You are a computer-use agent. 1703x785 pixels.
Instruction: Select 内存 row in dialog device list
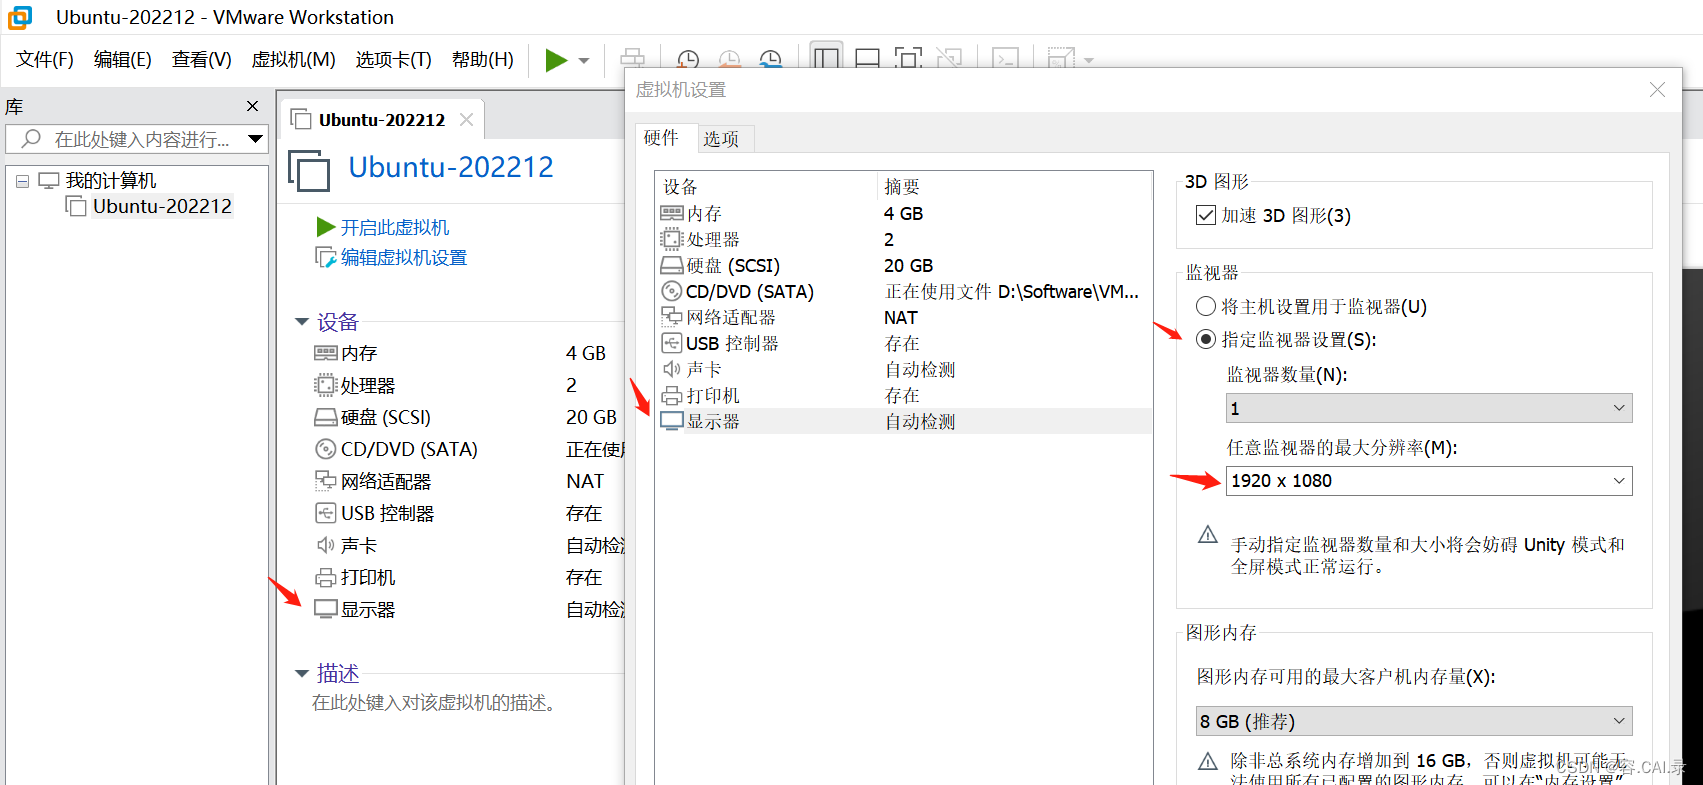point(904,214)
